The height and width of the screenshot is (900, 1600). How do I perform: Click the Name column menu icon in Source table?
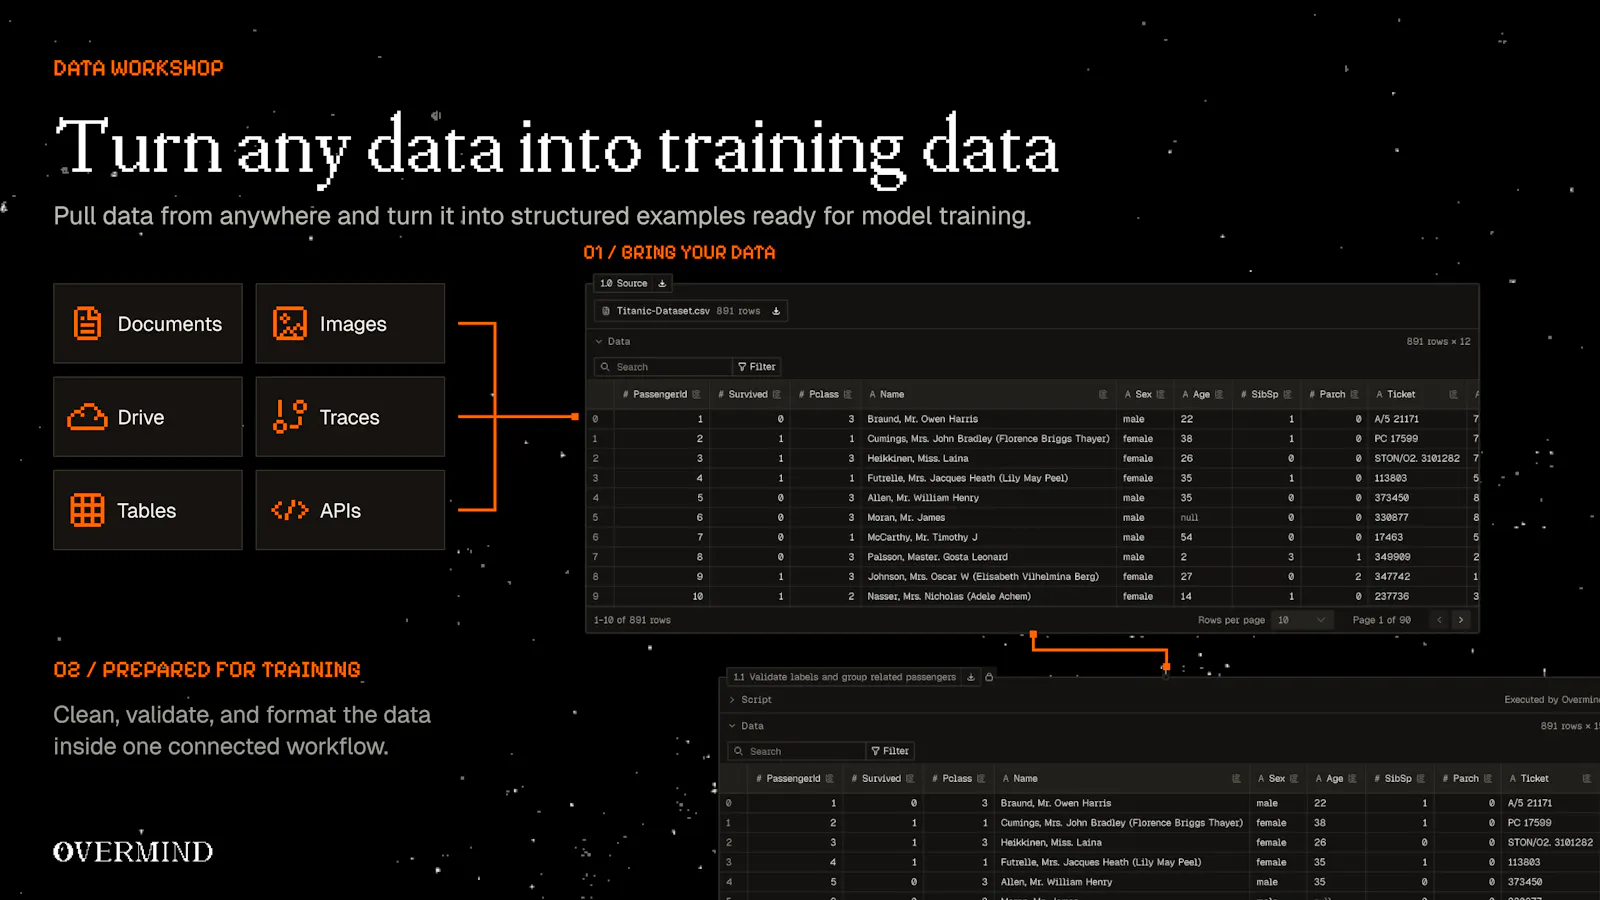[x=1103, y=395]
